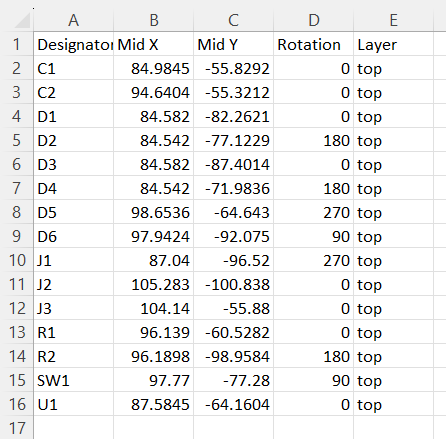Select cell containing D6
Screen dimensions: 446x439
point(74,236)
